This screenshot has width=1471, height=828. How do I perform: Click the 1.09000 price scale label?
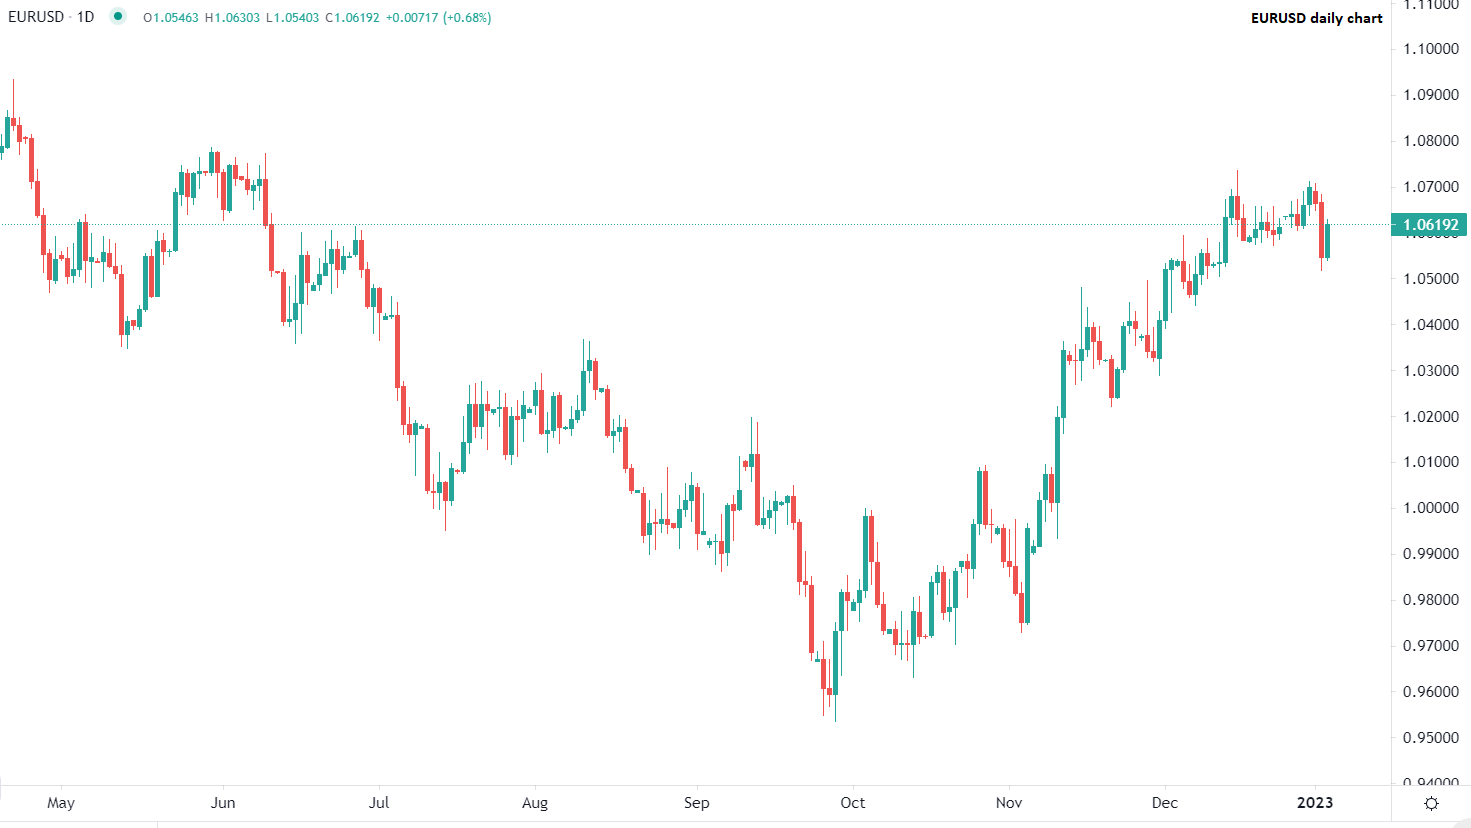1430,95
